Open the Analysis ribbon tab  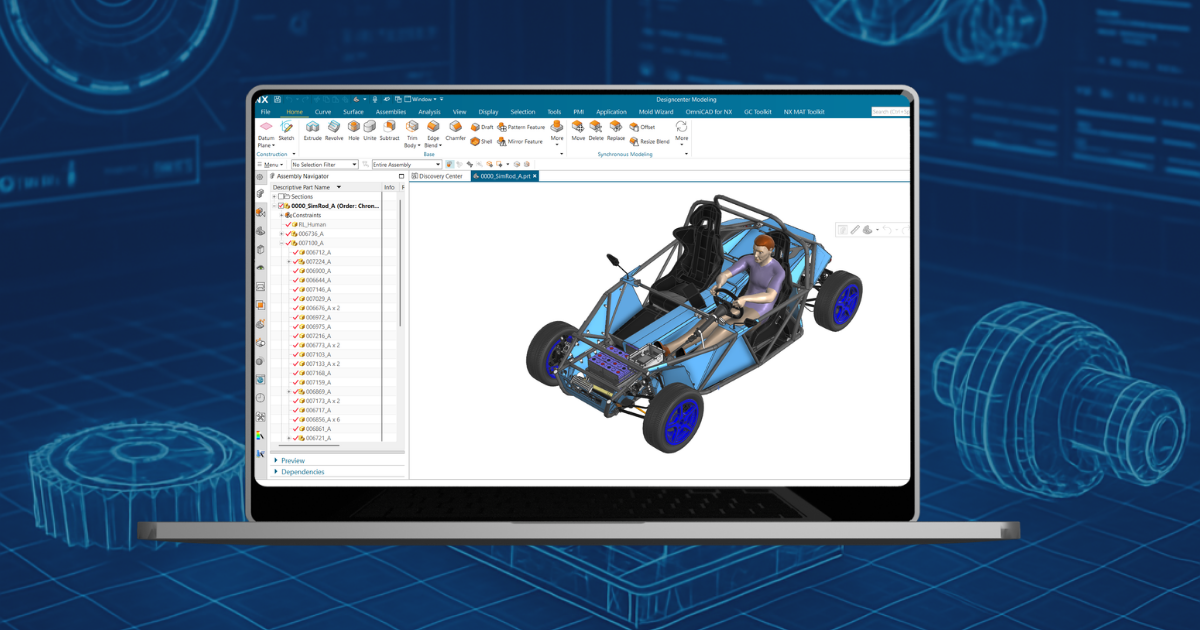point(429,112)
